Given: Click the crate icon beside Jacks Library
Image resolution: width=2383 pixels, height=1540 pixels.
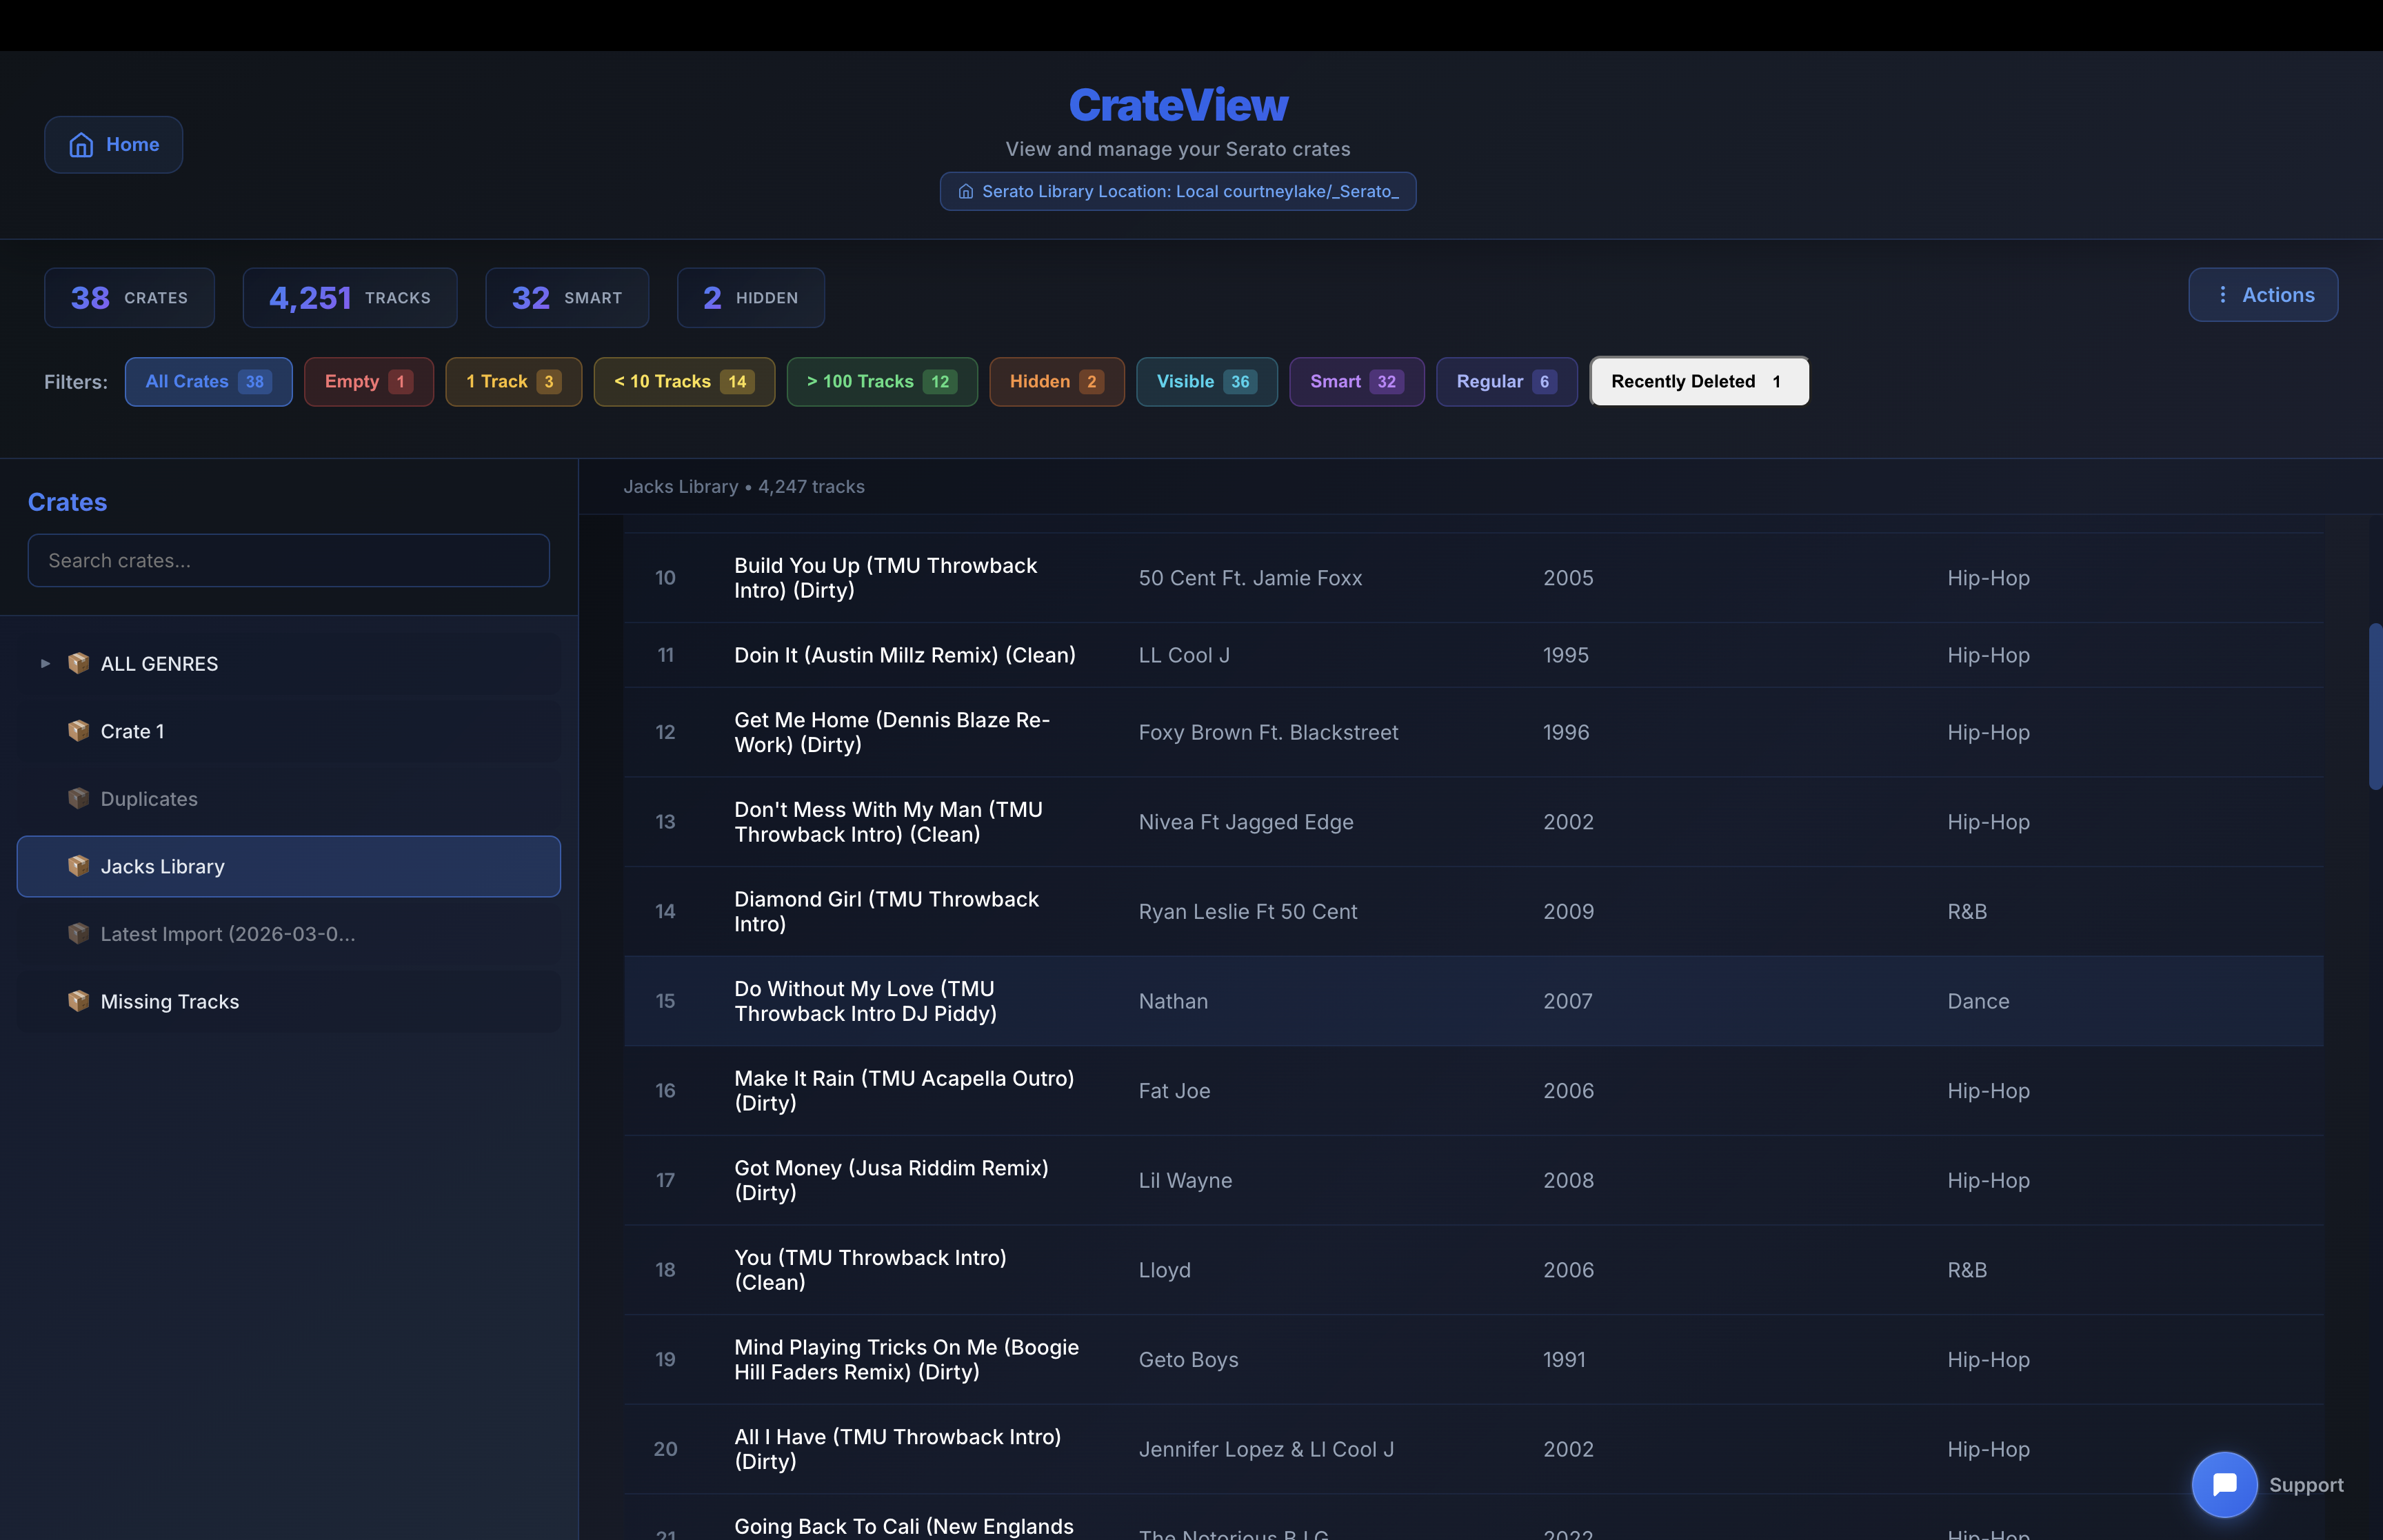Looking at the screenshot, I should 78,866.
